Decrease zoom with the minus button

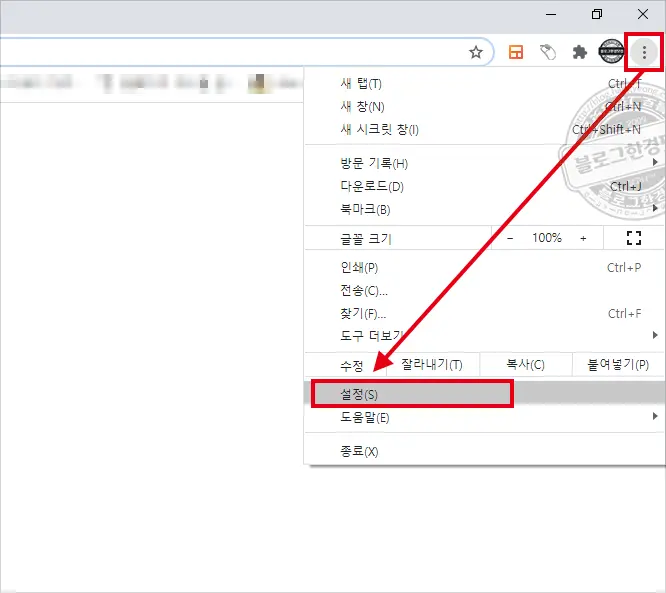[x=510, y=238]
